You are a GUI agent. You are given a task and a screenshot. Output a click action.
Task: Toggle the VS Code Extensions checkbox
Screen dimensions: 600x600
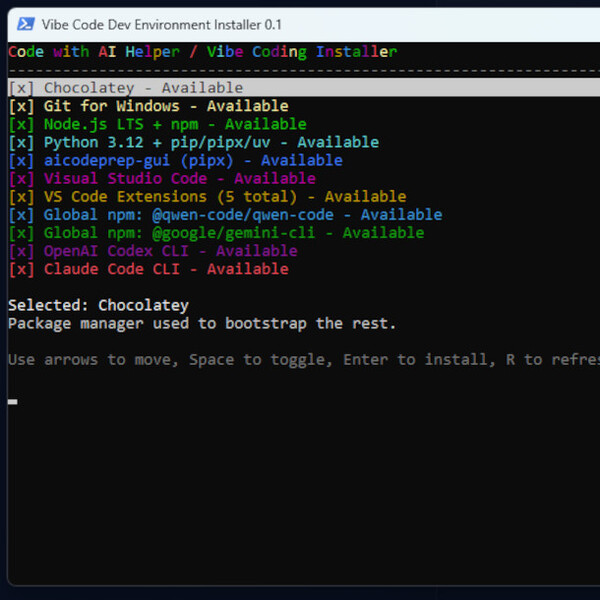pyautogui.click(x=21, y=197)
